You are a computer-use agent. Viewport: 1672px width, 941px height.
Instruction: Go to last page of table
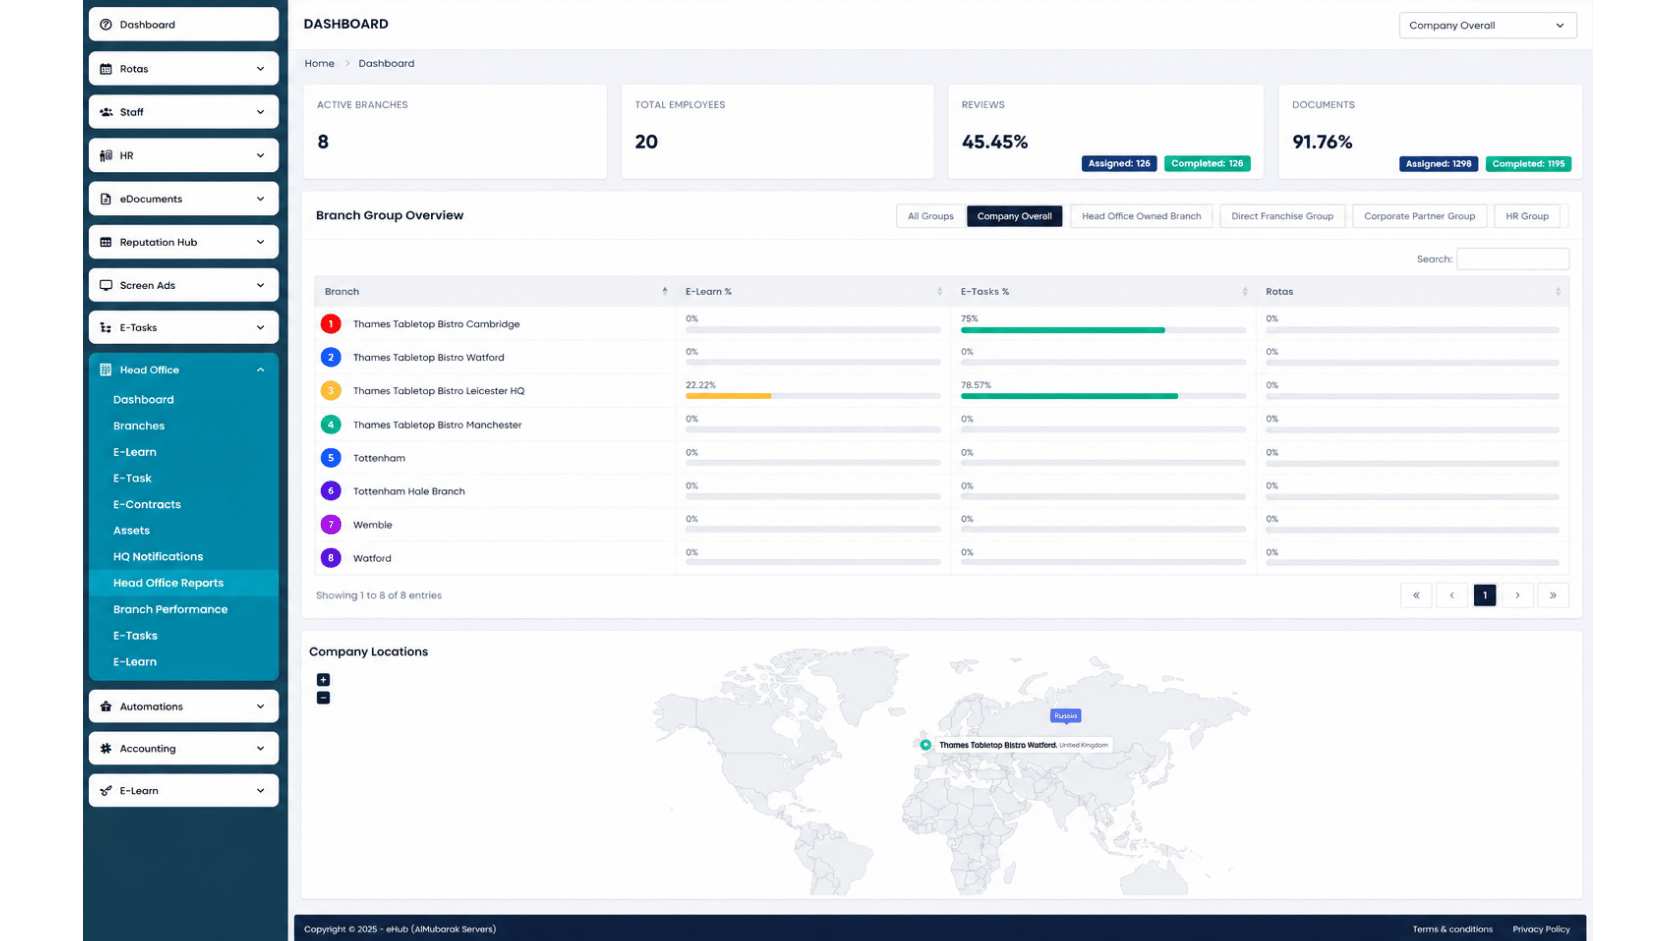tap(1553, 595)
